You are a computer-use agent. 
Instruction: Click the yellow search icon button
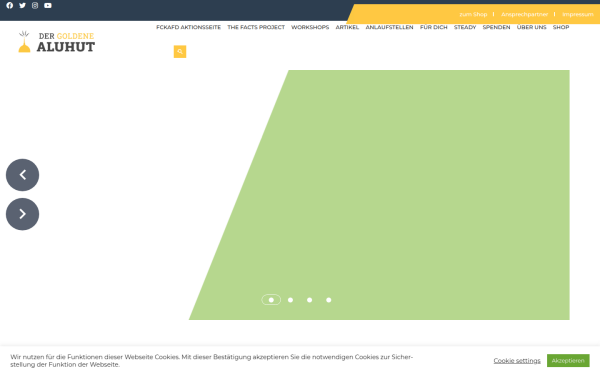point(180,52)
